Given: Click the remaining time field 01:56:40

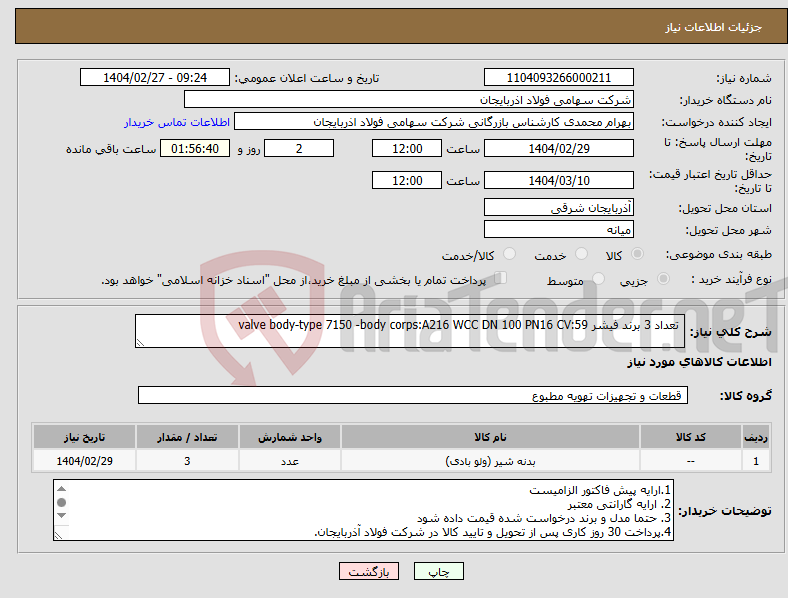Looking at the screenshot, I should point(195,148).
